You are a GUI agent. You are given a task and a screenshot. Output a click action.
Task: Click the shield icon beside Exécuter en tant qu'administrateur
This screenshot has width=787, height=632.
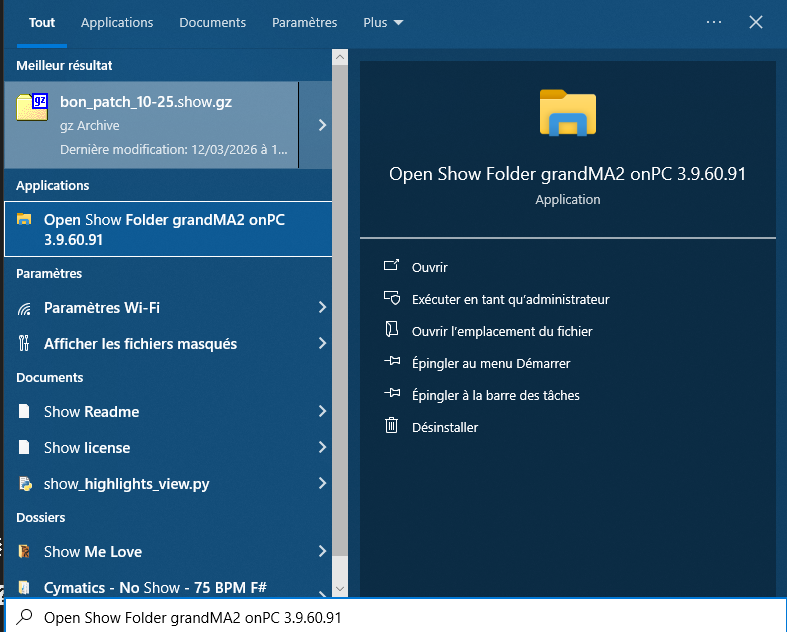392,298
